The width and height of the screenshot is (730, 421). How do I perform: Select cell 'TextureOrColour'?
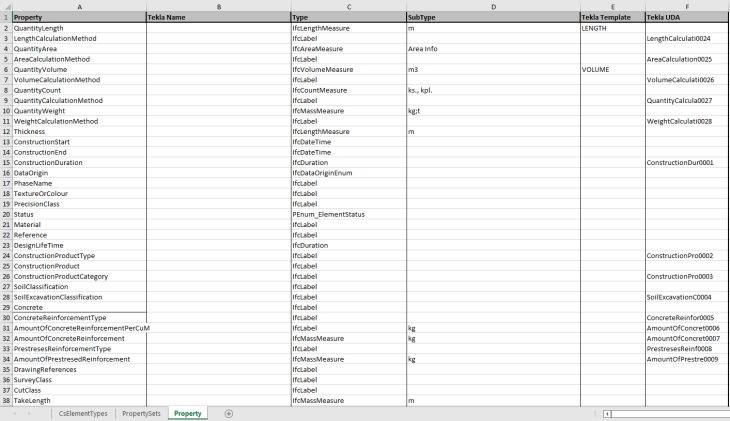pyautogui.click(x=79, y=193)
